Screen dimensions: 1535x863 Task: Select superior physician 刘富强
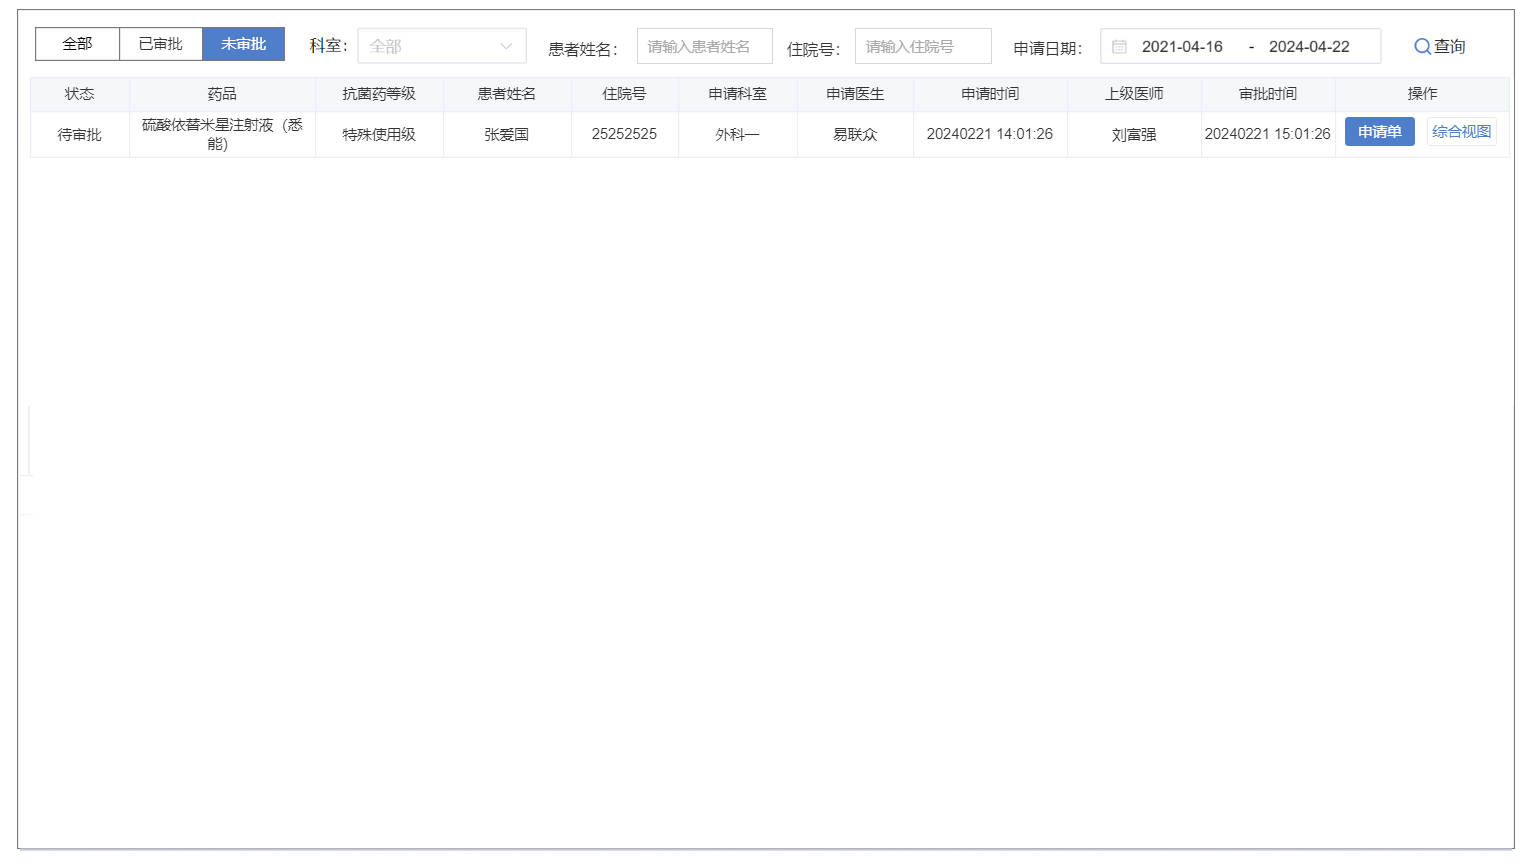[x=1134, y=134]
